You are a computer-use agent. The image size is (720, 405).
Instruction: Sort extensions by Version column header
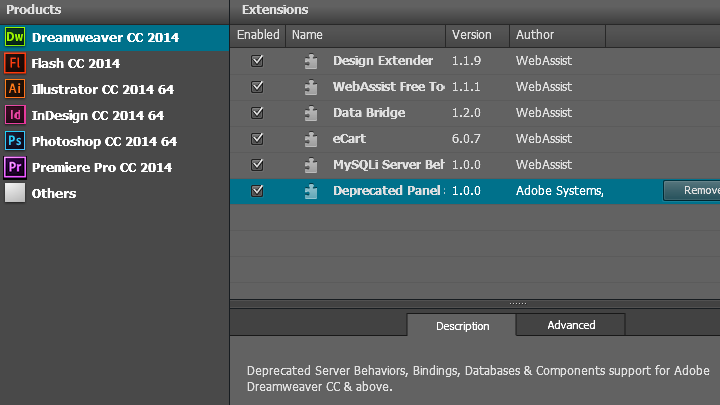coord(478,35)
